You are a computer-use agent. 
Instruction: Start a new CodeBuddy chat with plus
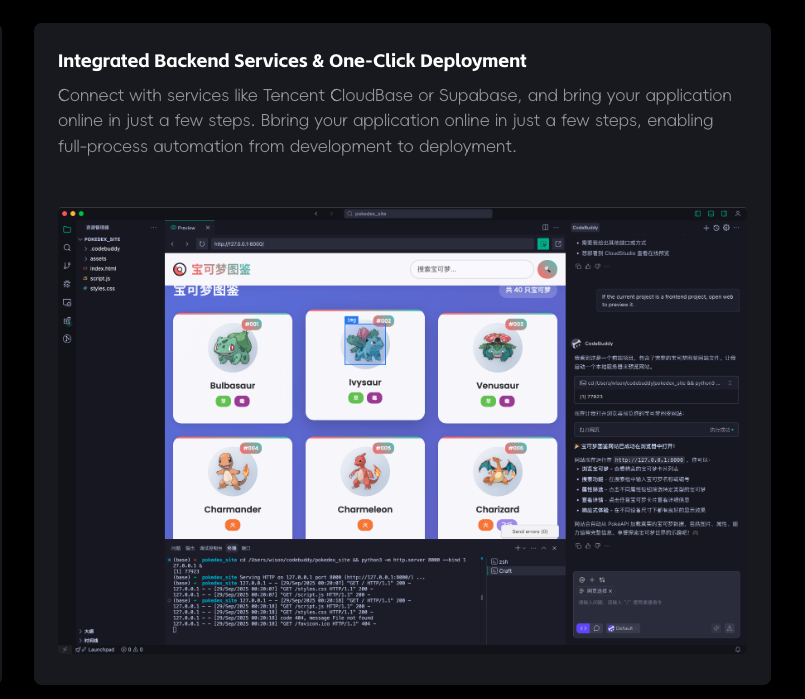706,228
